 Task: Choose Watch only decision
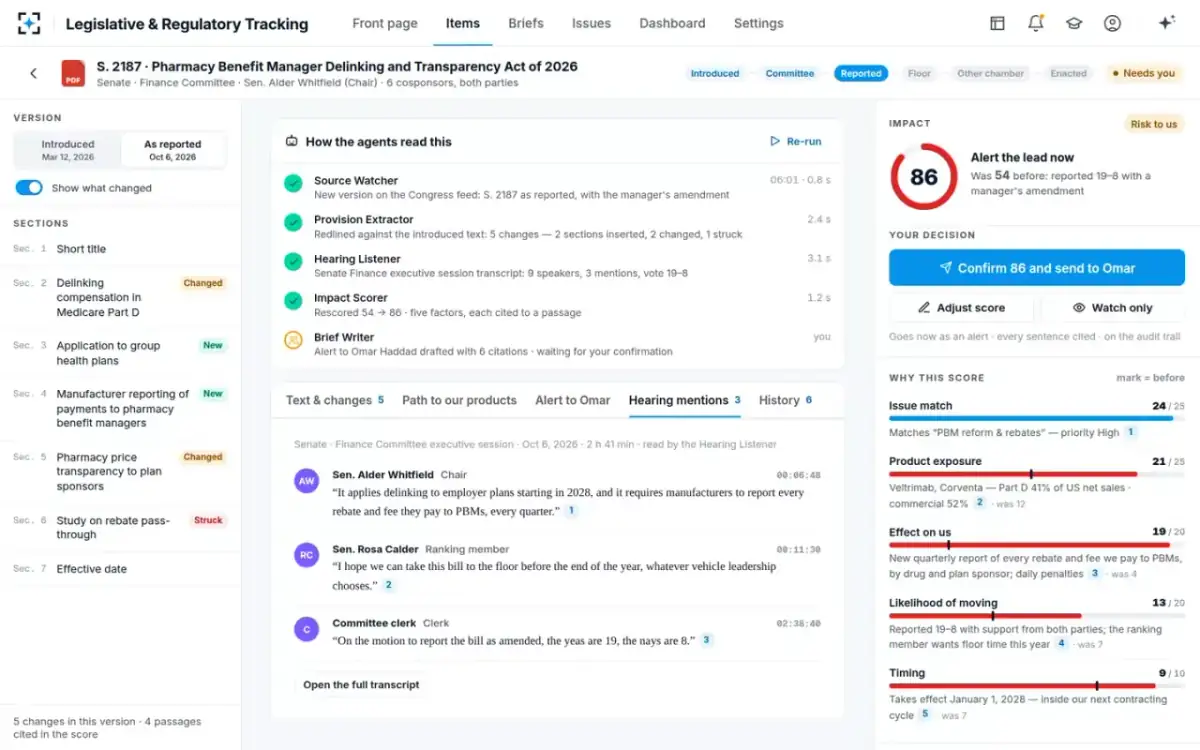coord(1112,308)
